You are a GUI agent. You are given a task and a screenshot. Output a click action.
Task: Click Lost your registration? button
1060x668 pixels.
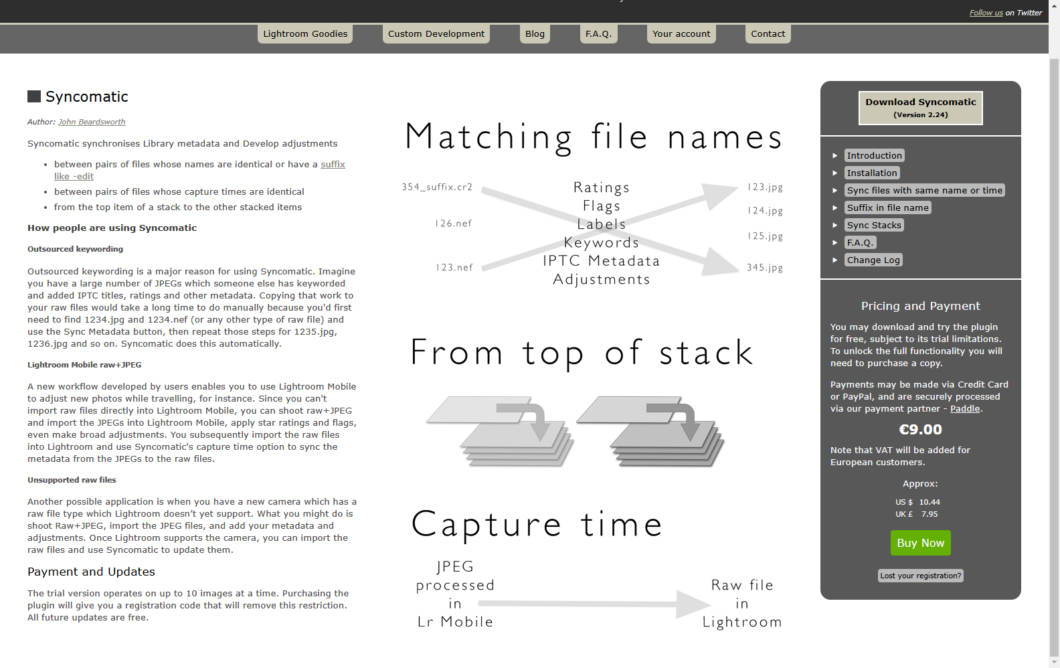click(920, 576)
